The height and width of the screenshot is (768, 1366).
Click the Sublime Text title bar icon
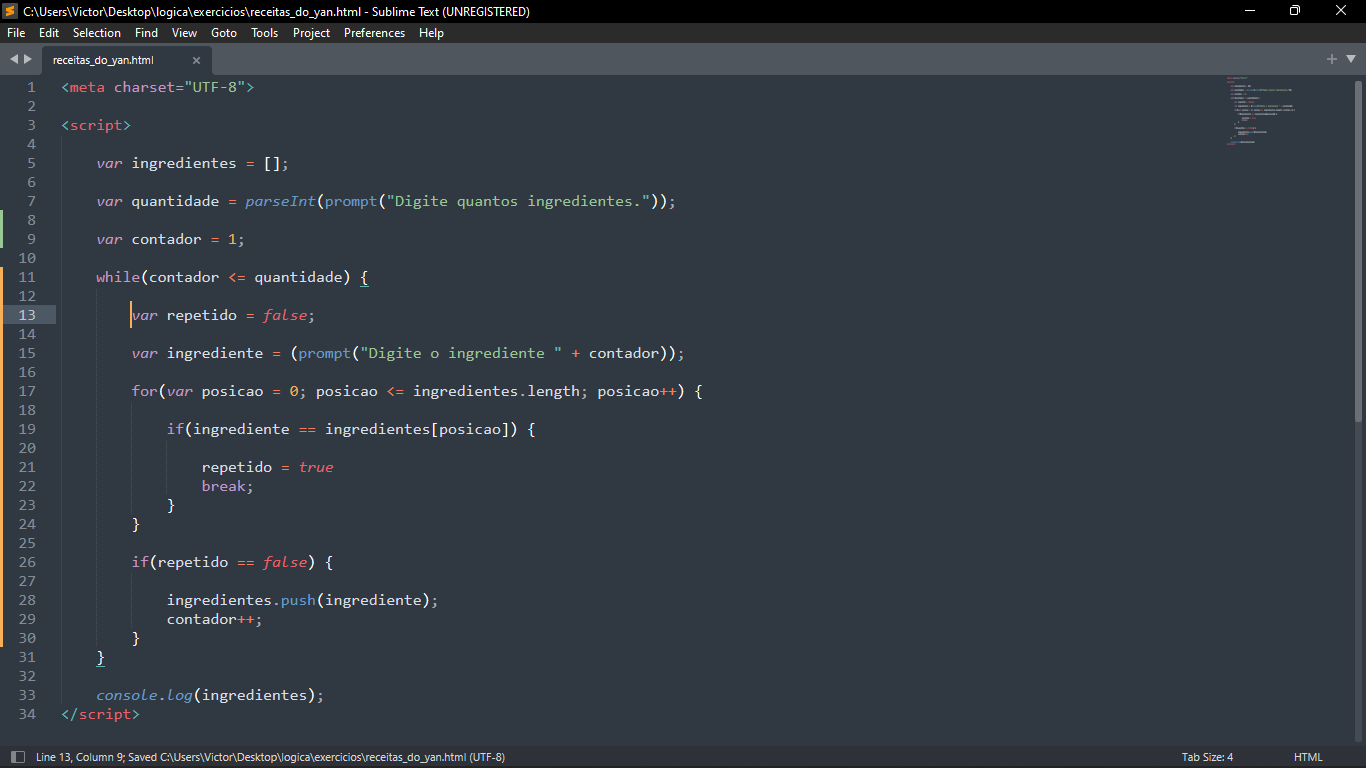(x=10, y=11)
